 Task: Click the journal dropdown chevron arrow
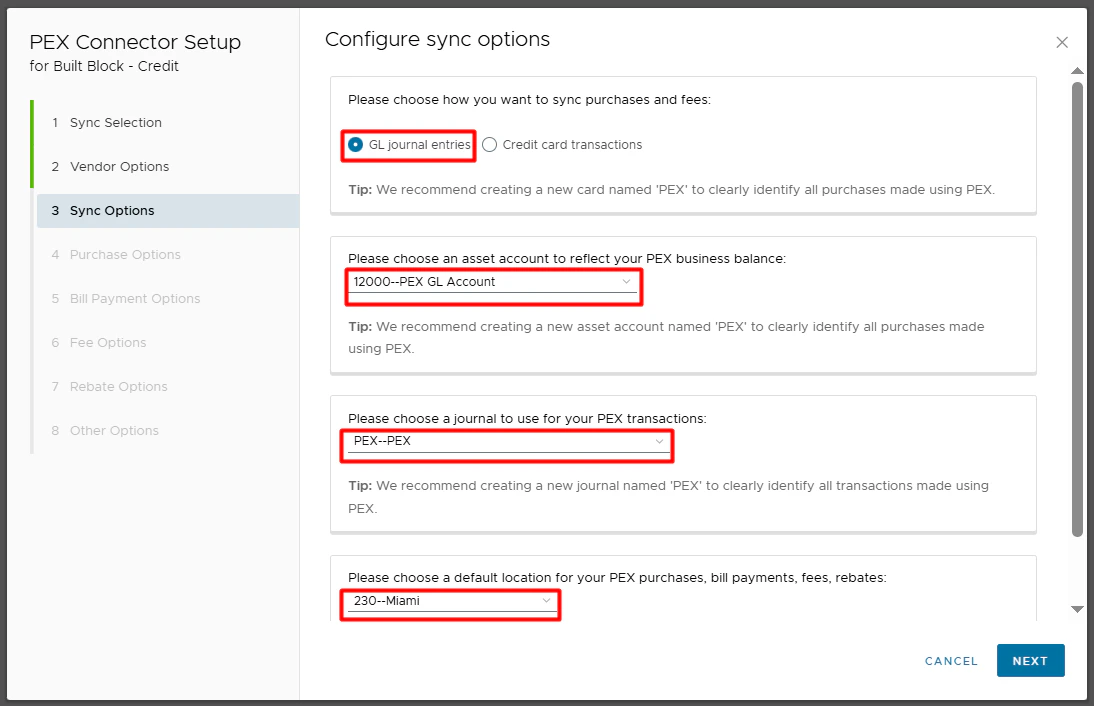[x=659, y=442]
